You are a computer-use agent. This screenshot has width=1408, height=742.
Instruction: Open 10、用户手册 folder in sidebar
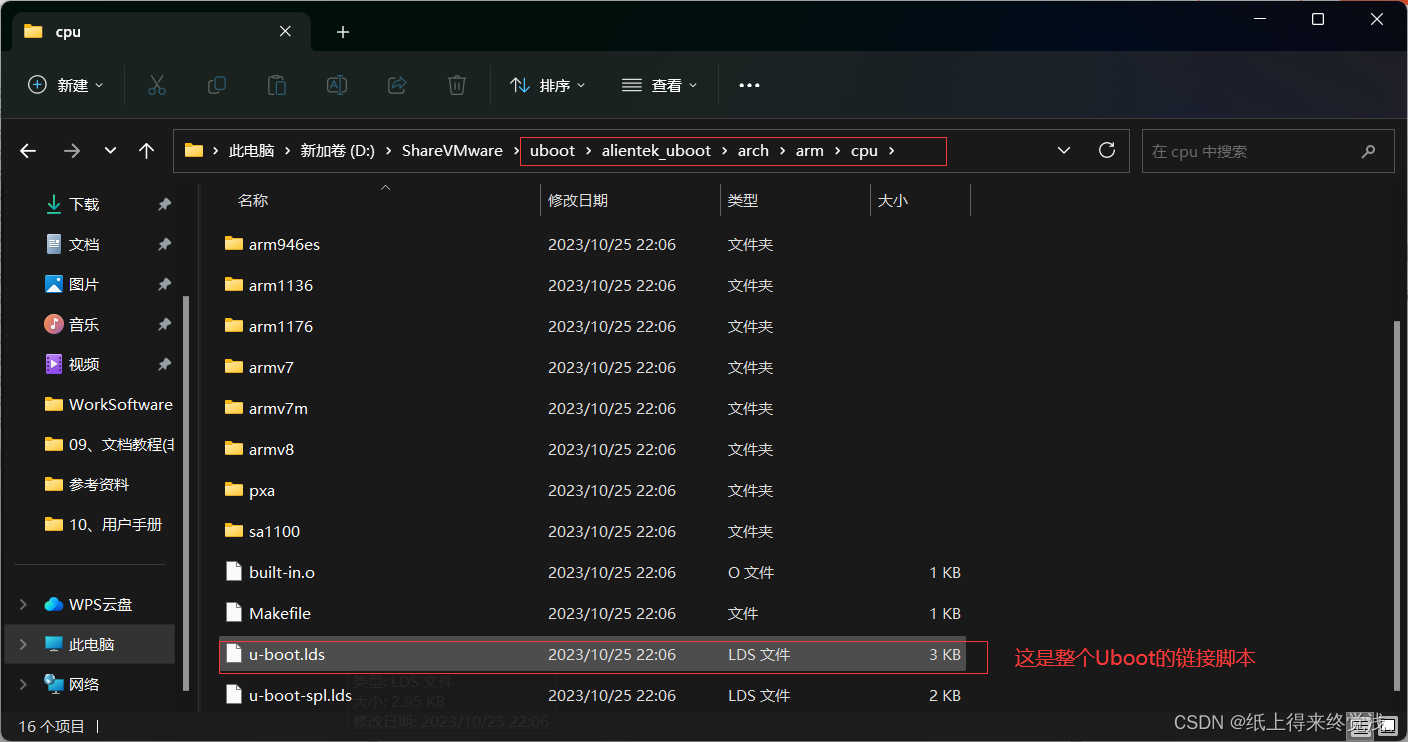click(x=103, y=524)
